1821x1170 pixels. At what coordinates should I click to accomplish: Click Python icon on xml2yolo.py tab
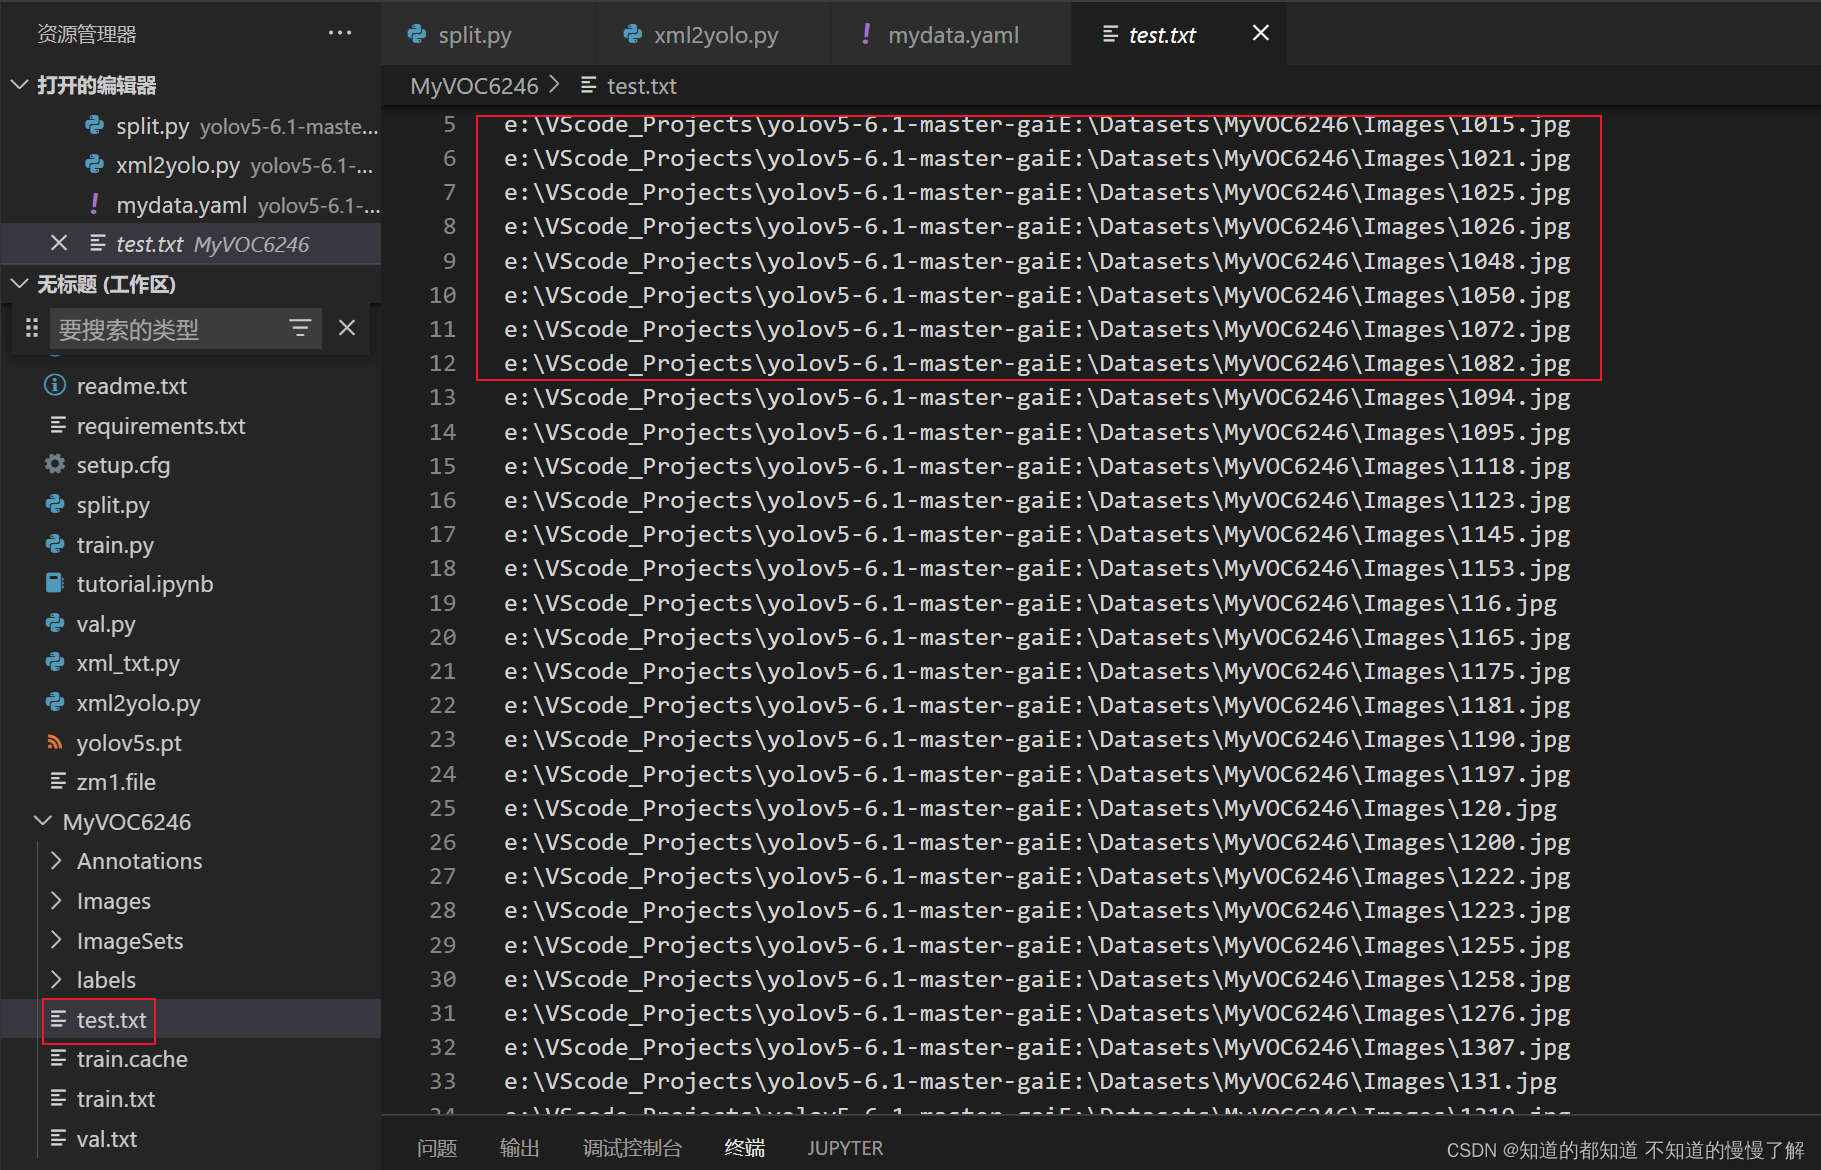tap(633, 34)
